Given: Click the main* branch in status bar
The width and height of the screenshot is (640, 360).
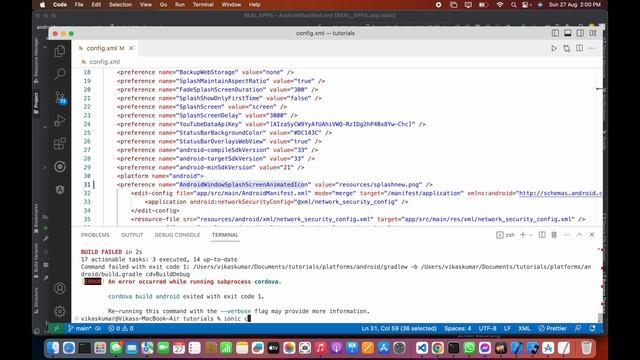Looking at the screenshot, I should [80, 328].
